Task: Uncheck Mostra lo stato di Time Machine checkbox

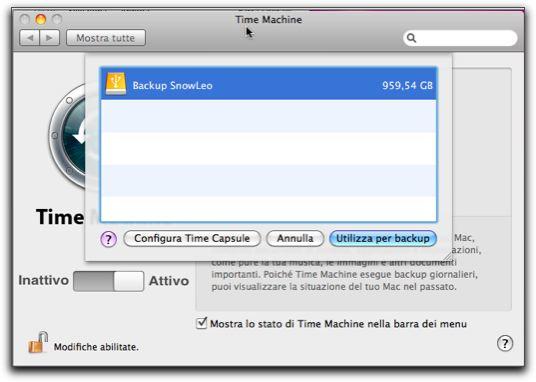Action: (202, 323)
